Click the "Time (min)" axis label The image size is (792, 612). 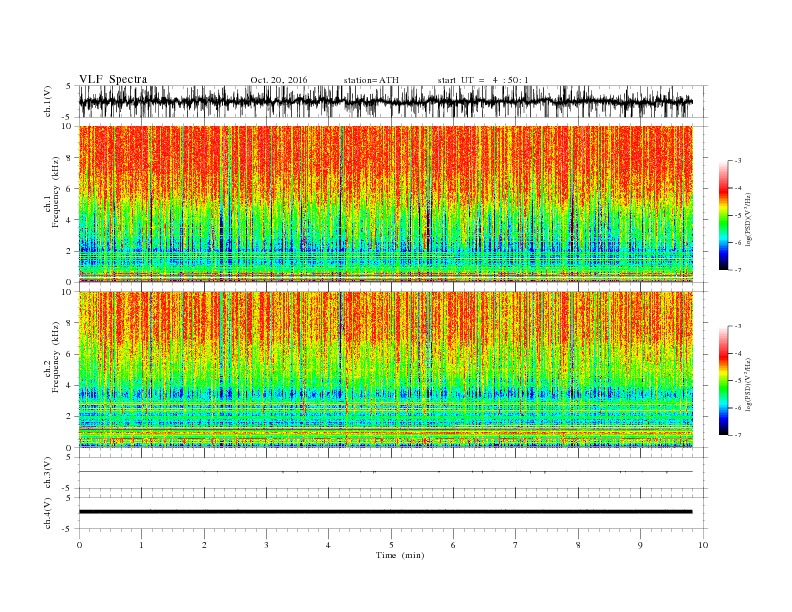tap(400, 555)
